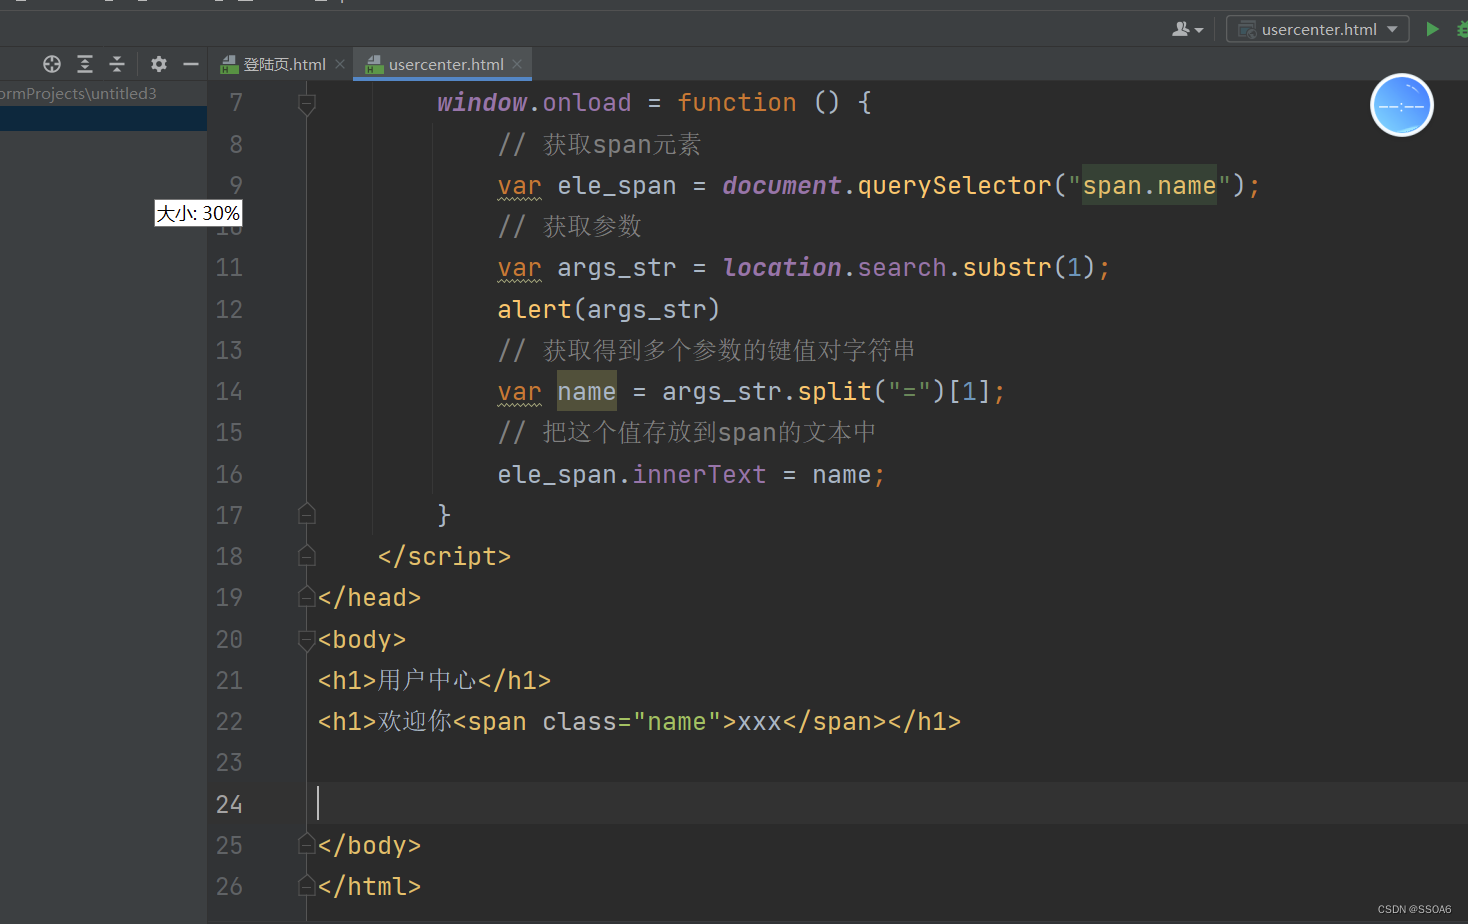This screenshot has height=924, width=1468.
Task: Open project panel gear settings
Action: (159, 64)
